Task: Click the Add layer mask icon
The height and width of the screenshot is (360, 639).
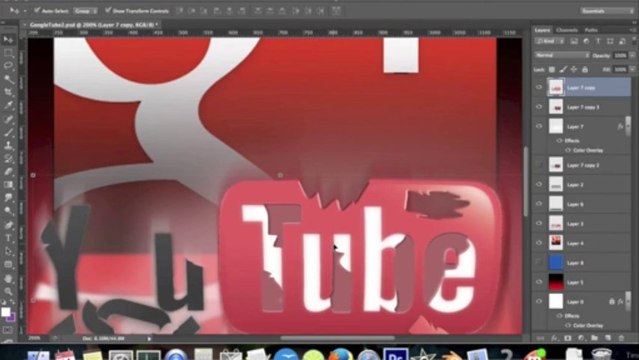Action: [x=568, y=338]
